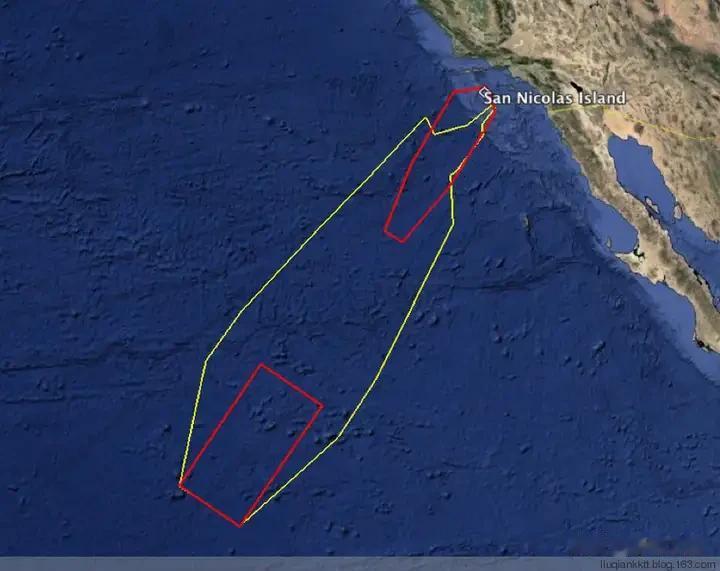Click the gray status bar along the bottom

pyautogui.click(x=360, y=564)
